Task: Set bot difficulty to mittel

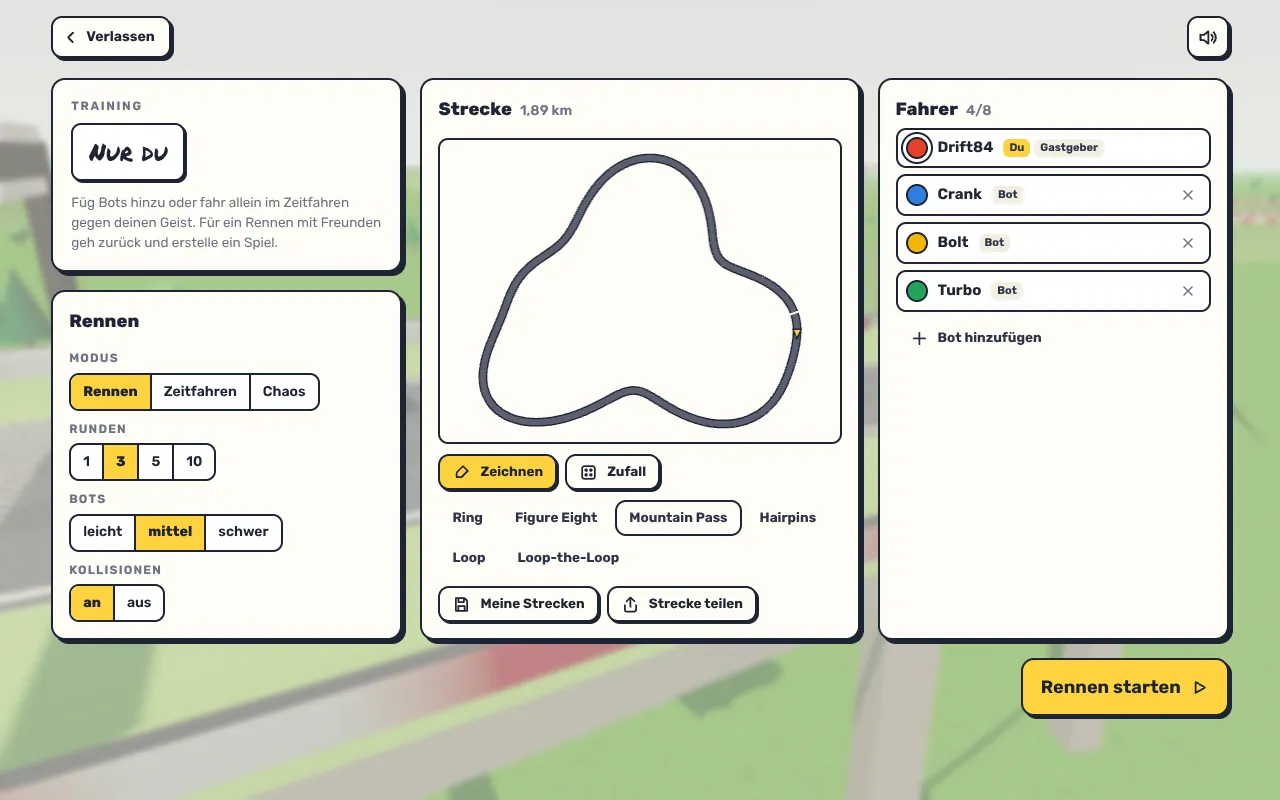Action: point(170,532)
